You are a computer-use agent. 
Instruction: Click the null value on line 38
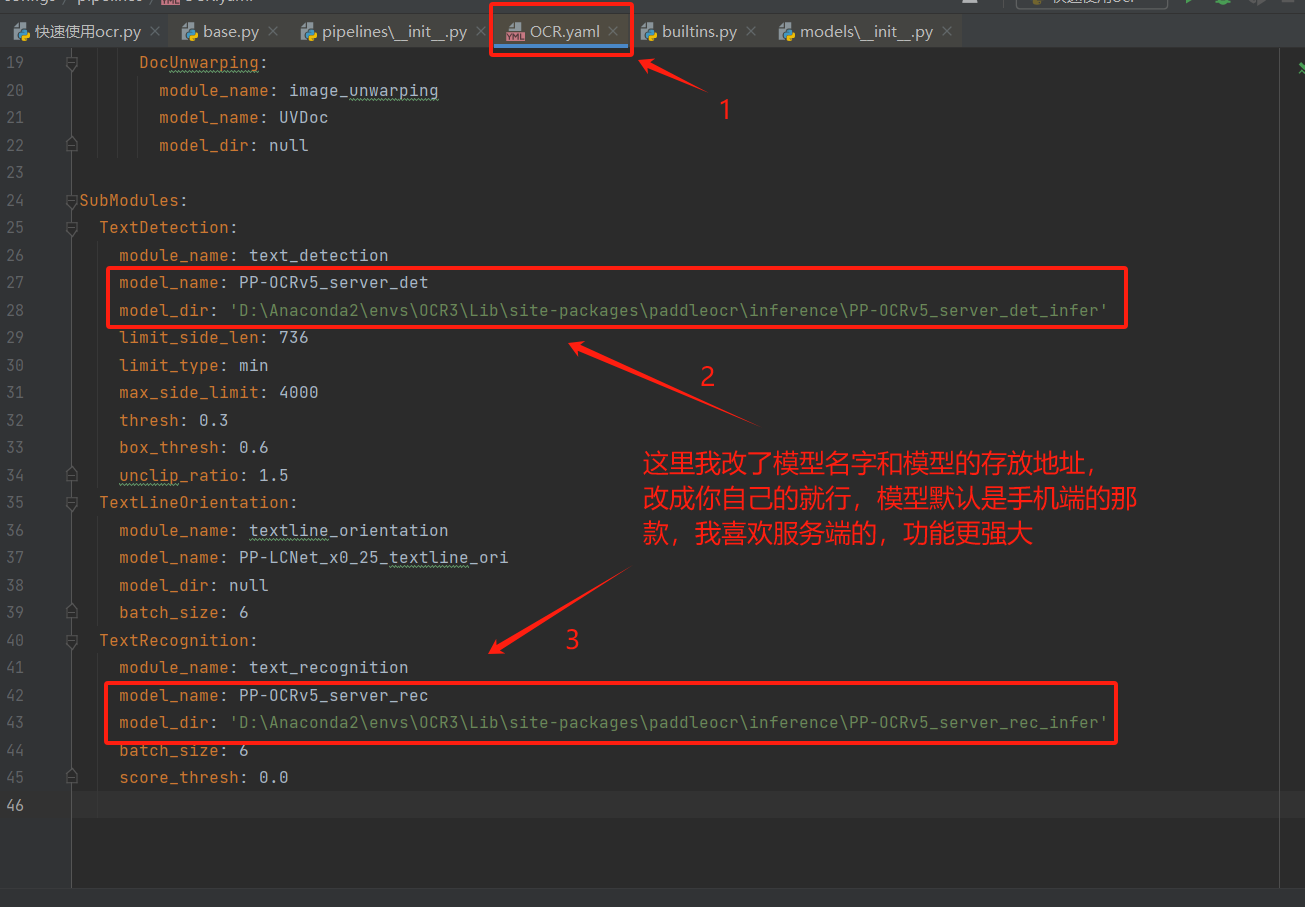249,585
